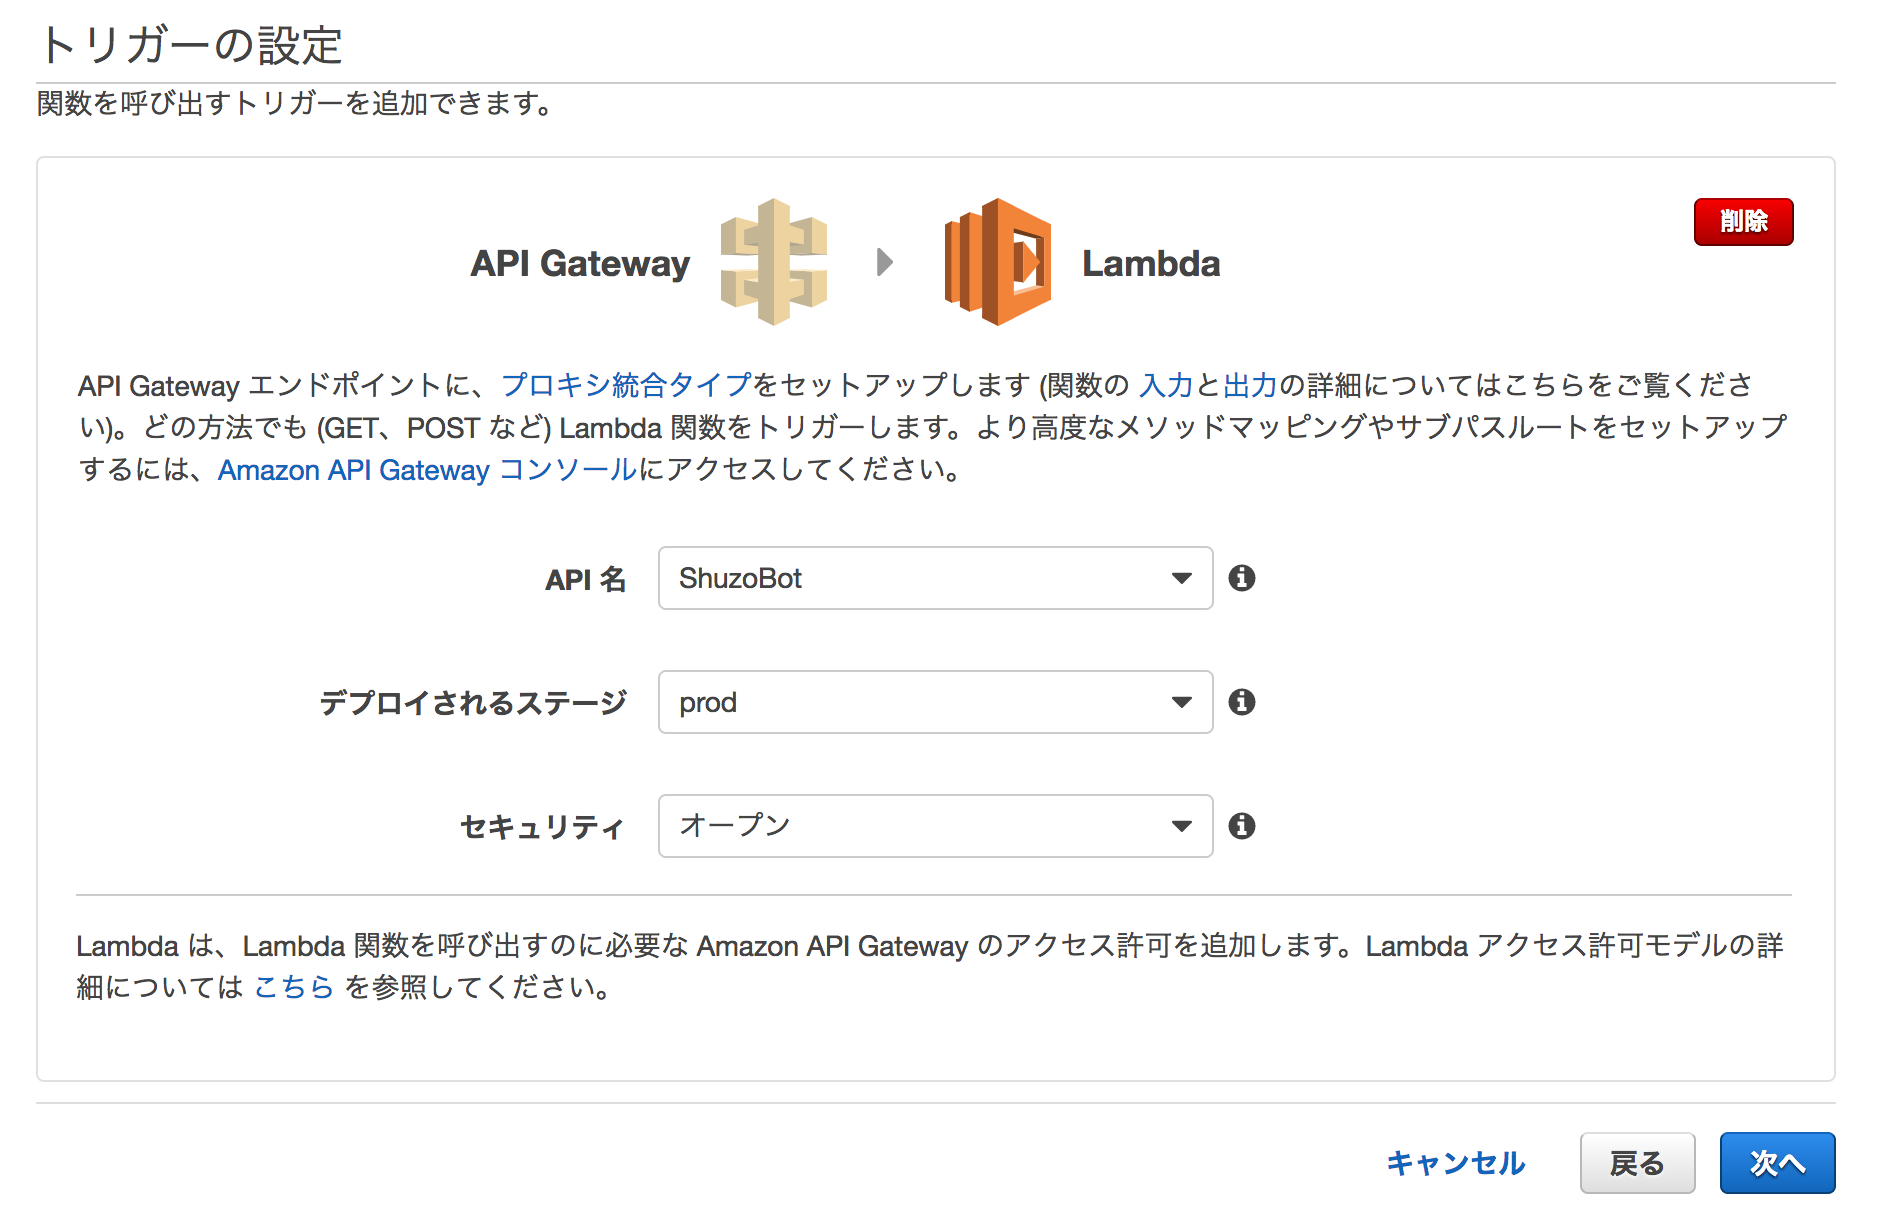
Task: Open the API 名 ShuzoBot dropdown
Action: 935,578
